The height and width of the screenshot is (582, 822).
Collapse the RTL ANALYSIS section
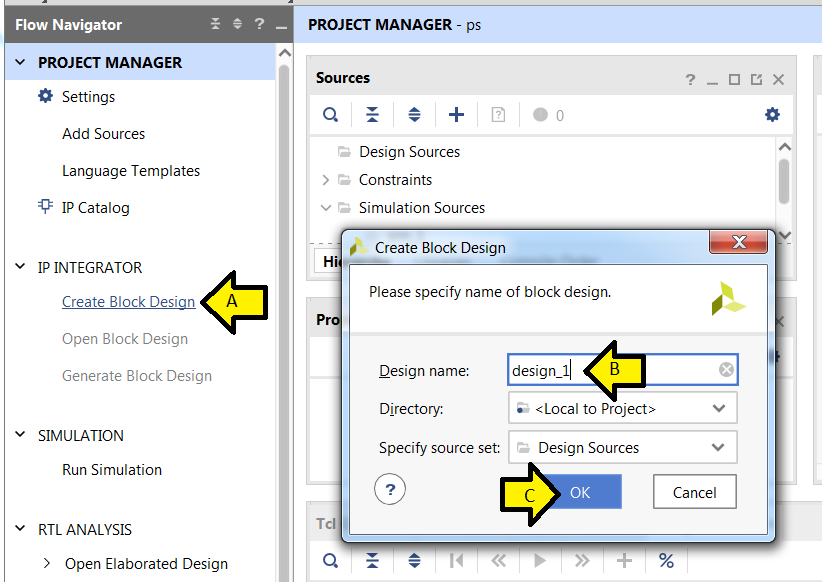(20, 528)
